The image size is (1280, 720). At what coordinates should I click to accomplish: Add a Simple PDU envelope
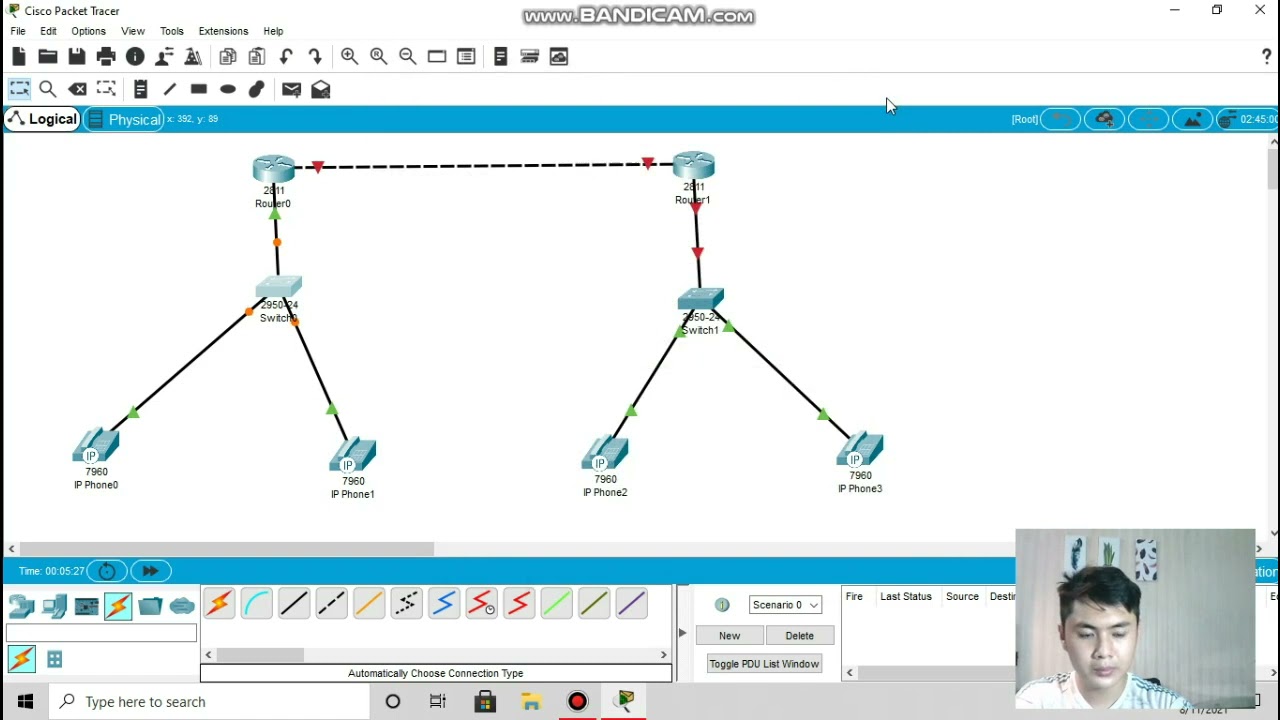coord(291,89)
